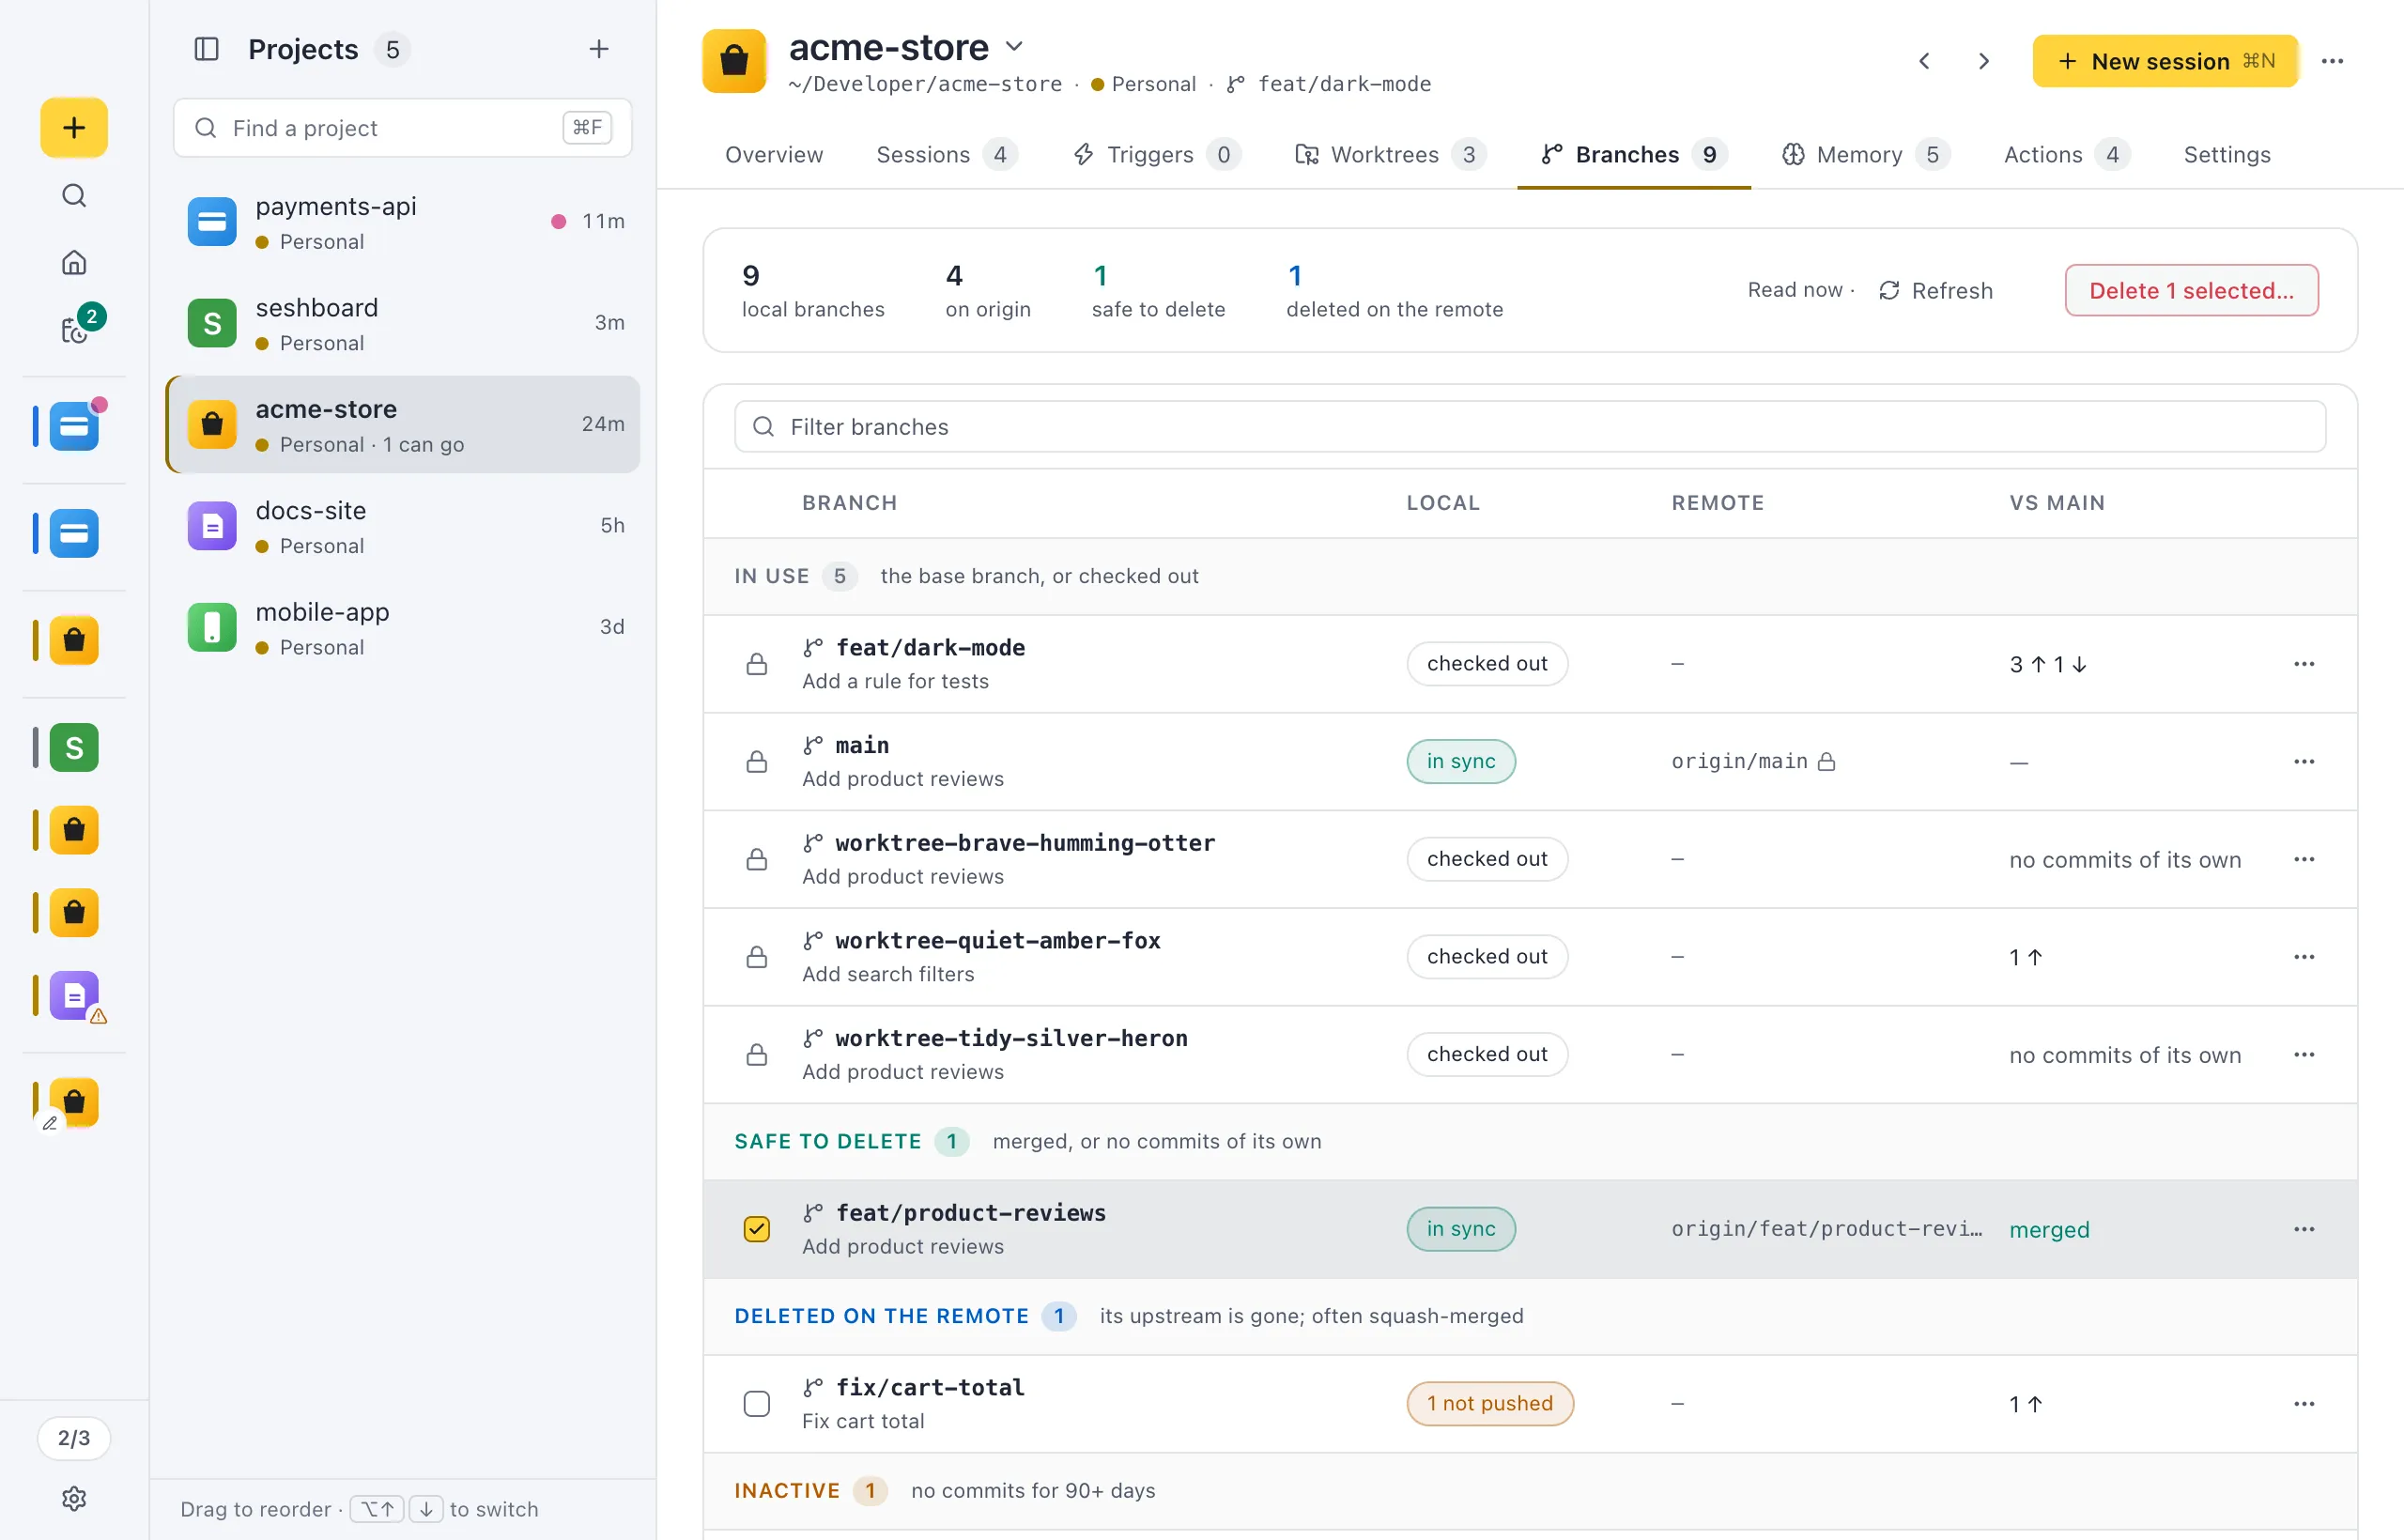Switch to the Overview tab
2404x1540 pixels.
pos(774,155)
